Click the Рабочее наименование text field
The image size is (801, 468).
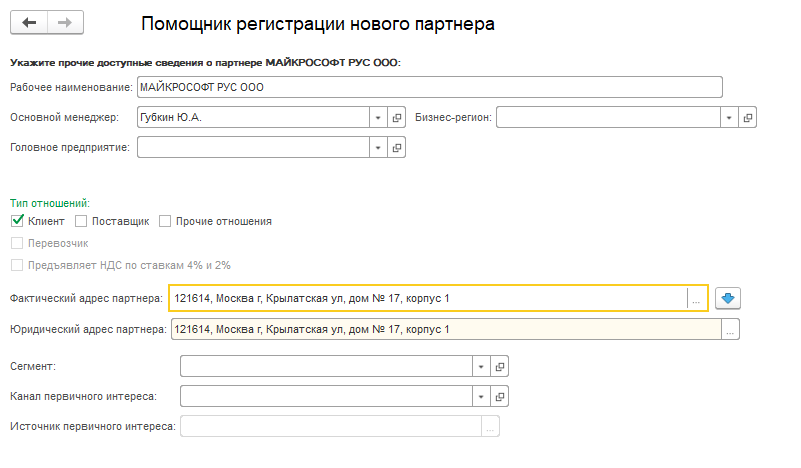point(429,88)
